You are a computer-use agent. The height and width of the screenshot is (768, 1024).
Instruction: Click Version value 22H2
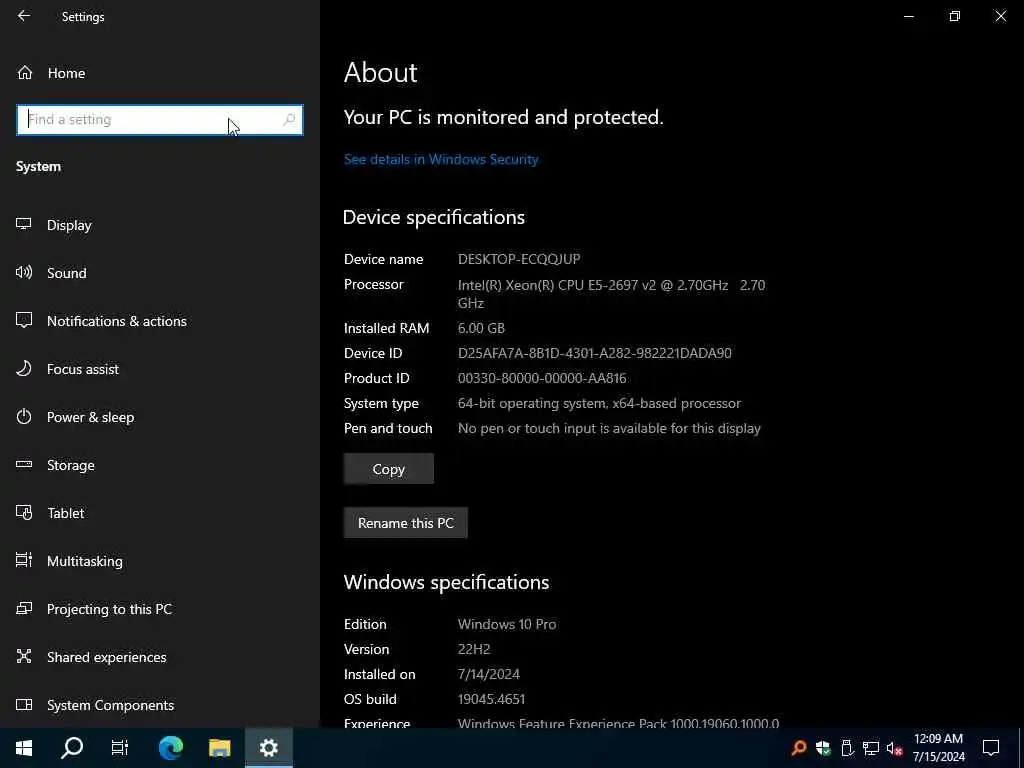pyautogui.click(x=474, y=649)
